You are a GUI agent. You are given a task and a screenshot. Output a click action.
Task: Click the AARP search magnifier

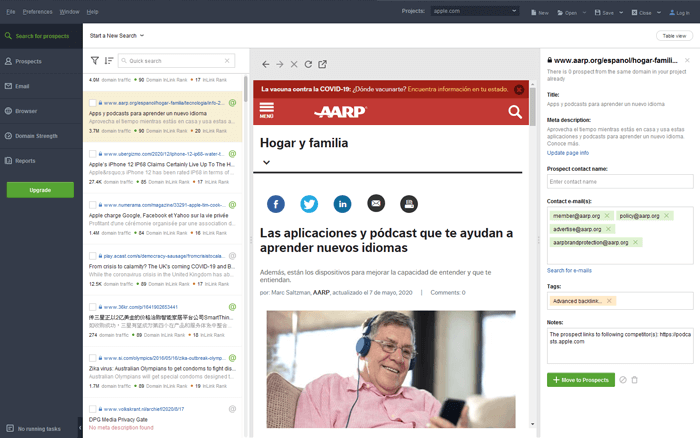515,112
